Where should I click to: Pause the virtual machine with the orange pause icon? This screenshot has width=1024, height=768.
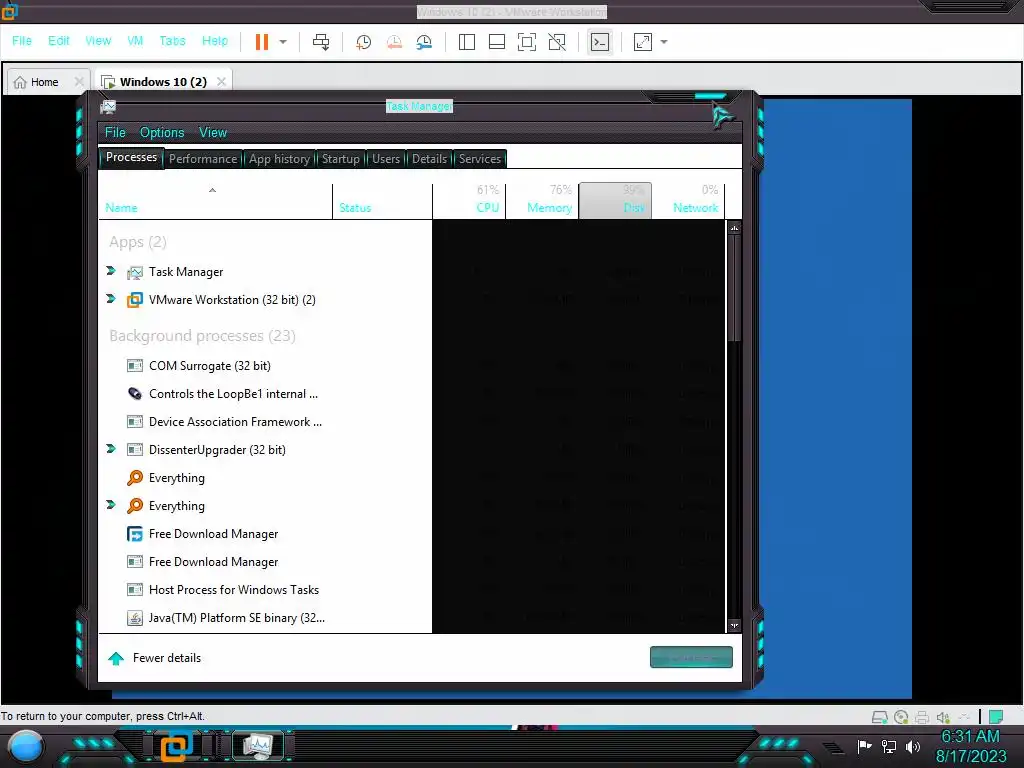[x=262, y=42]
